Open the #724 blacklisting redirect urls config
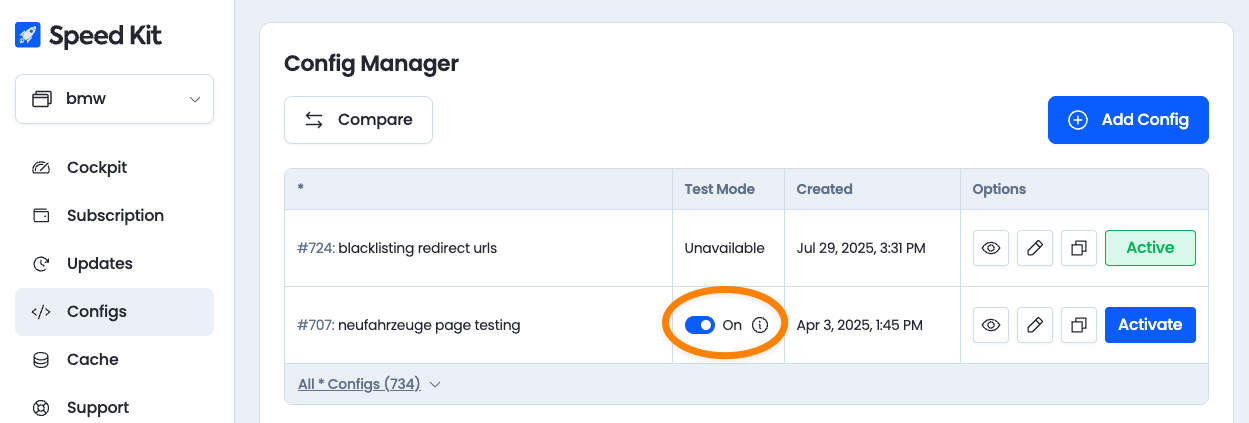1249x423 pixels. pos(397,248)
